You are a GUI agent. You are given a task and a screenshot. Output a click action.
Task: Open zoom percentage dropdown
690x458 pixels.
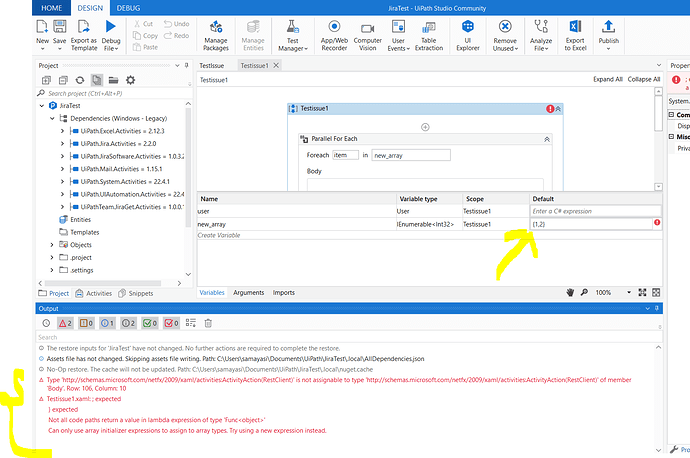629,293
